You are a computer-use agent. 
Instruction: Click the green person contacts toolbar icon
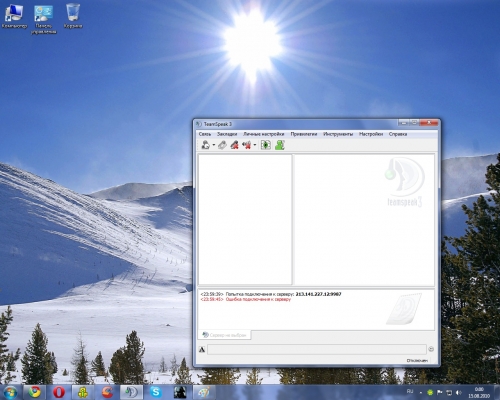(280, 145)
